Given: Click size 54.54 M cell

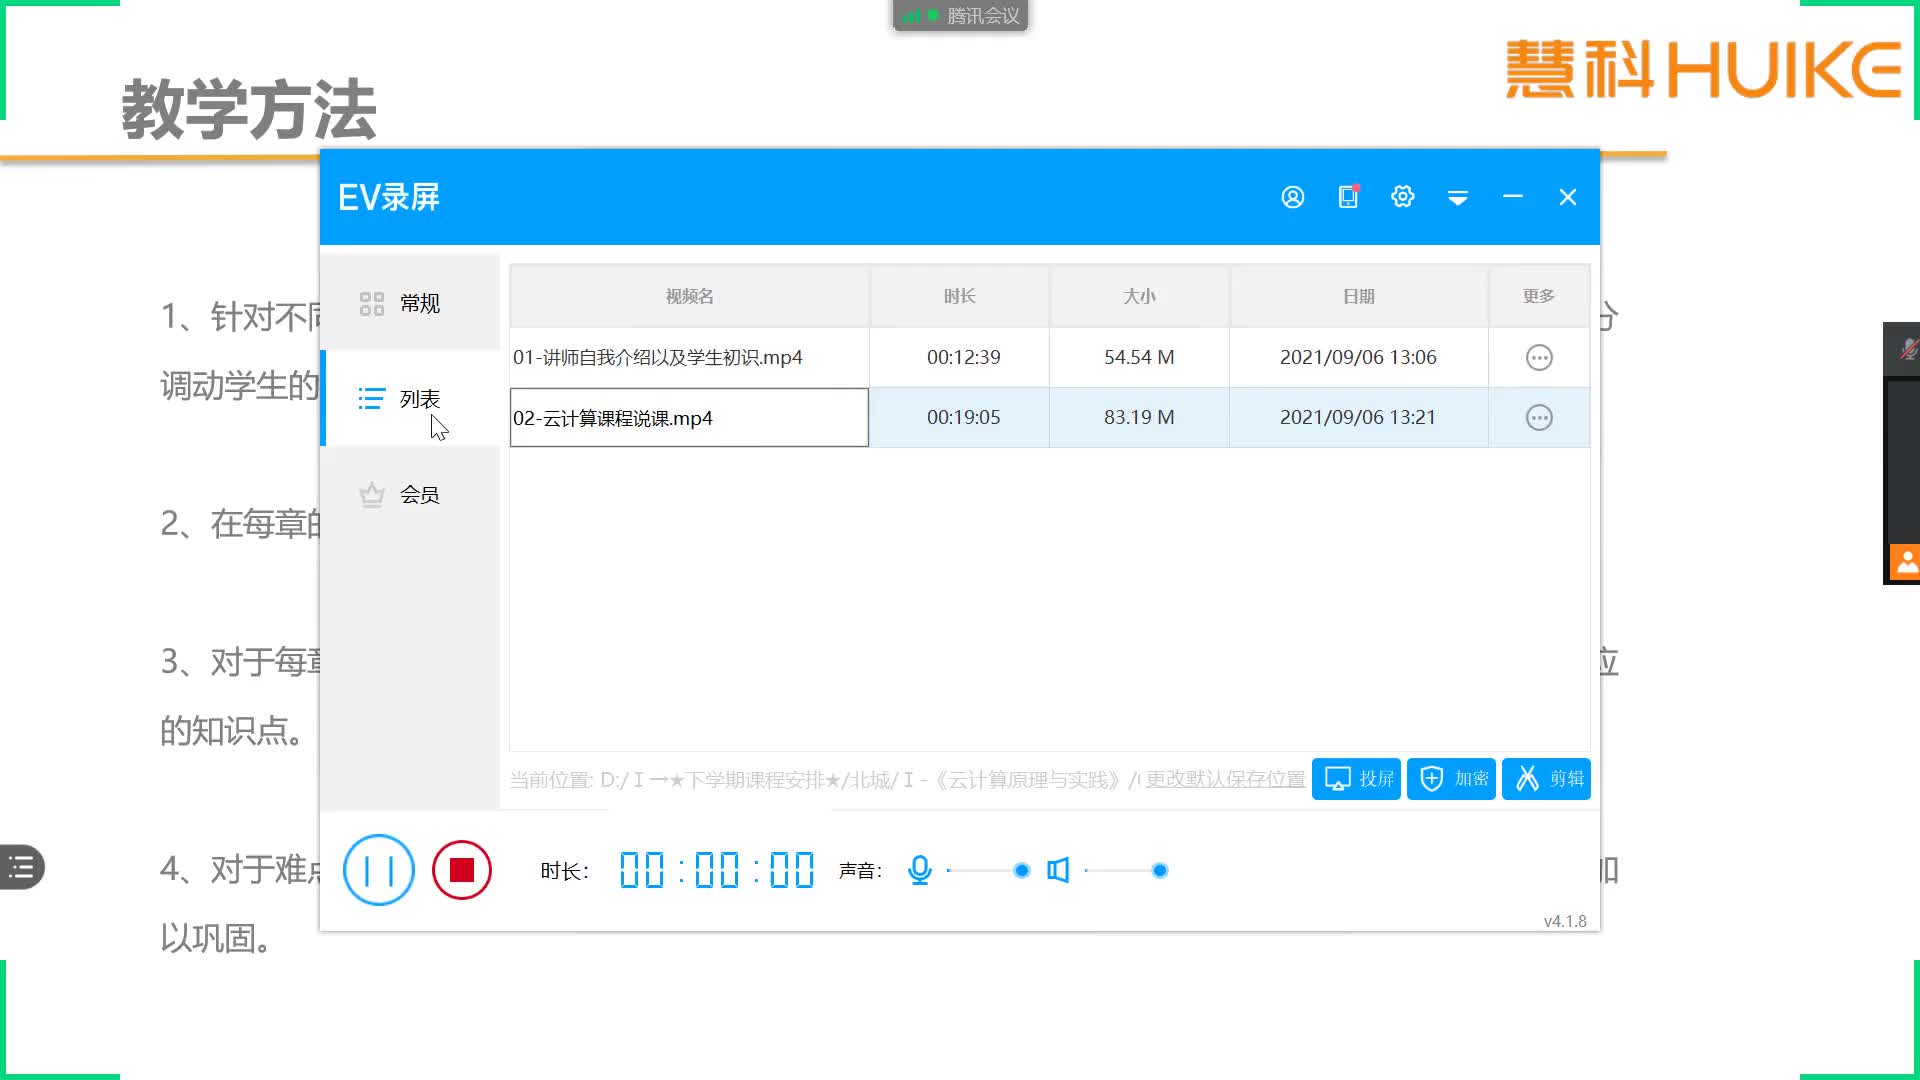Looking at the screenshot, I should (x=1139, y=357).
